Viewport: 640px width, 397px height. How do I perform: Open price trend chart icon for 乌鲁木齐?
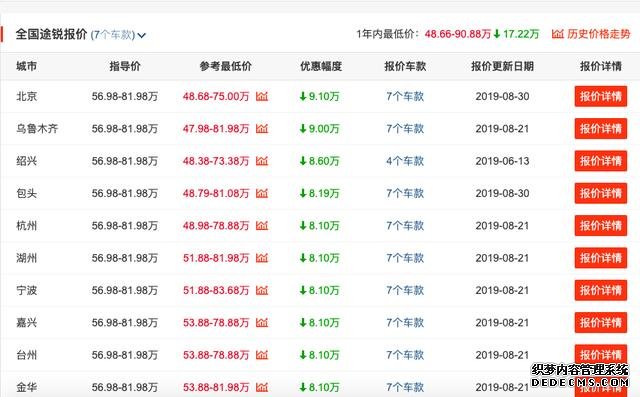point(262,129)
